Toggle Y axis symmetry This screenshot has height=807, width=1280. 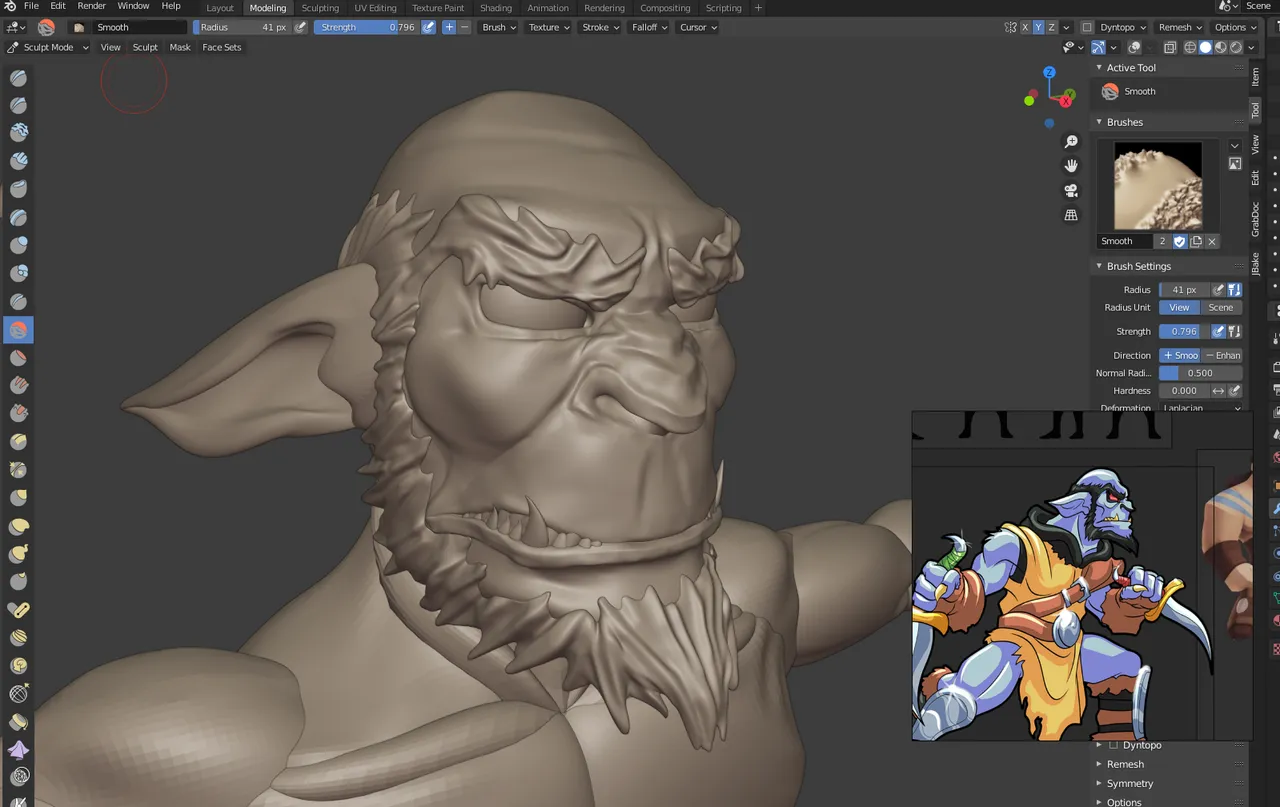coord(1038,27)
